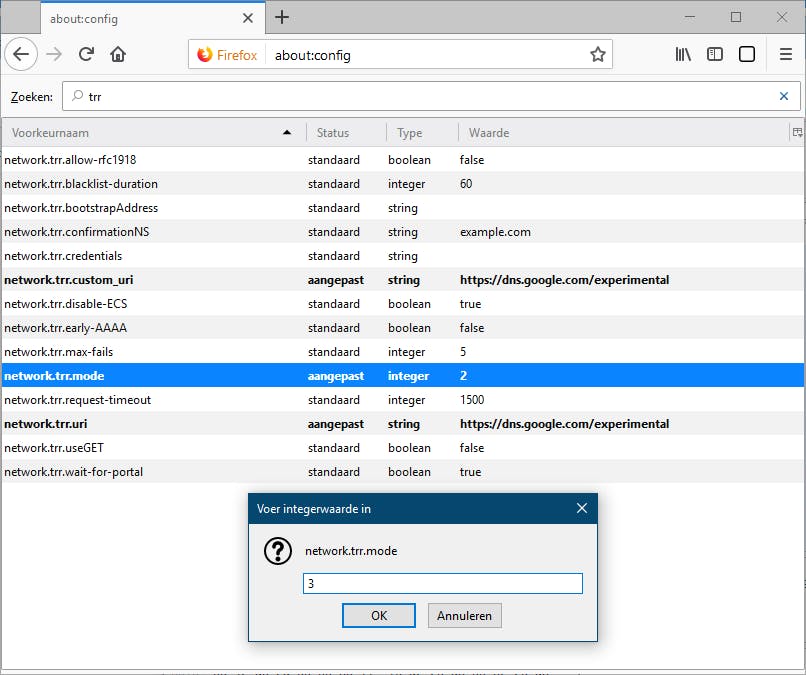Click the dialog title Voer integerwaarde in

coord(314,509)
